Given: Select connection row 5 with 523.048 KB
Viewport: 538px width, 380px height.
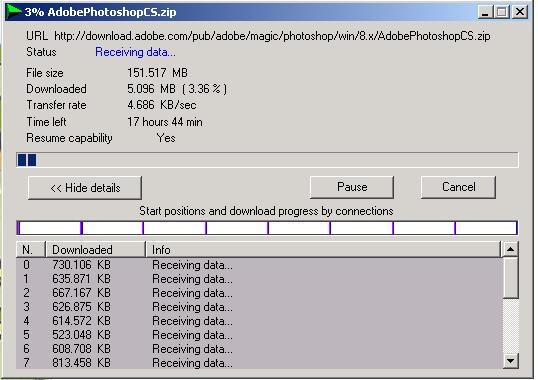Looking at the screenshot, I should coord(259,335).
